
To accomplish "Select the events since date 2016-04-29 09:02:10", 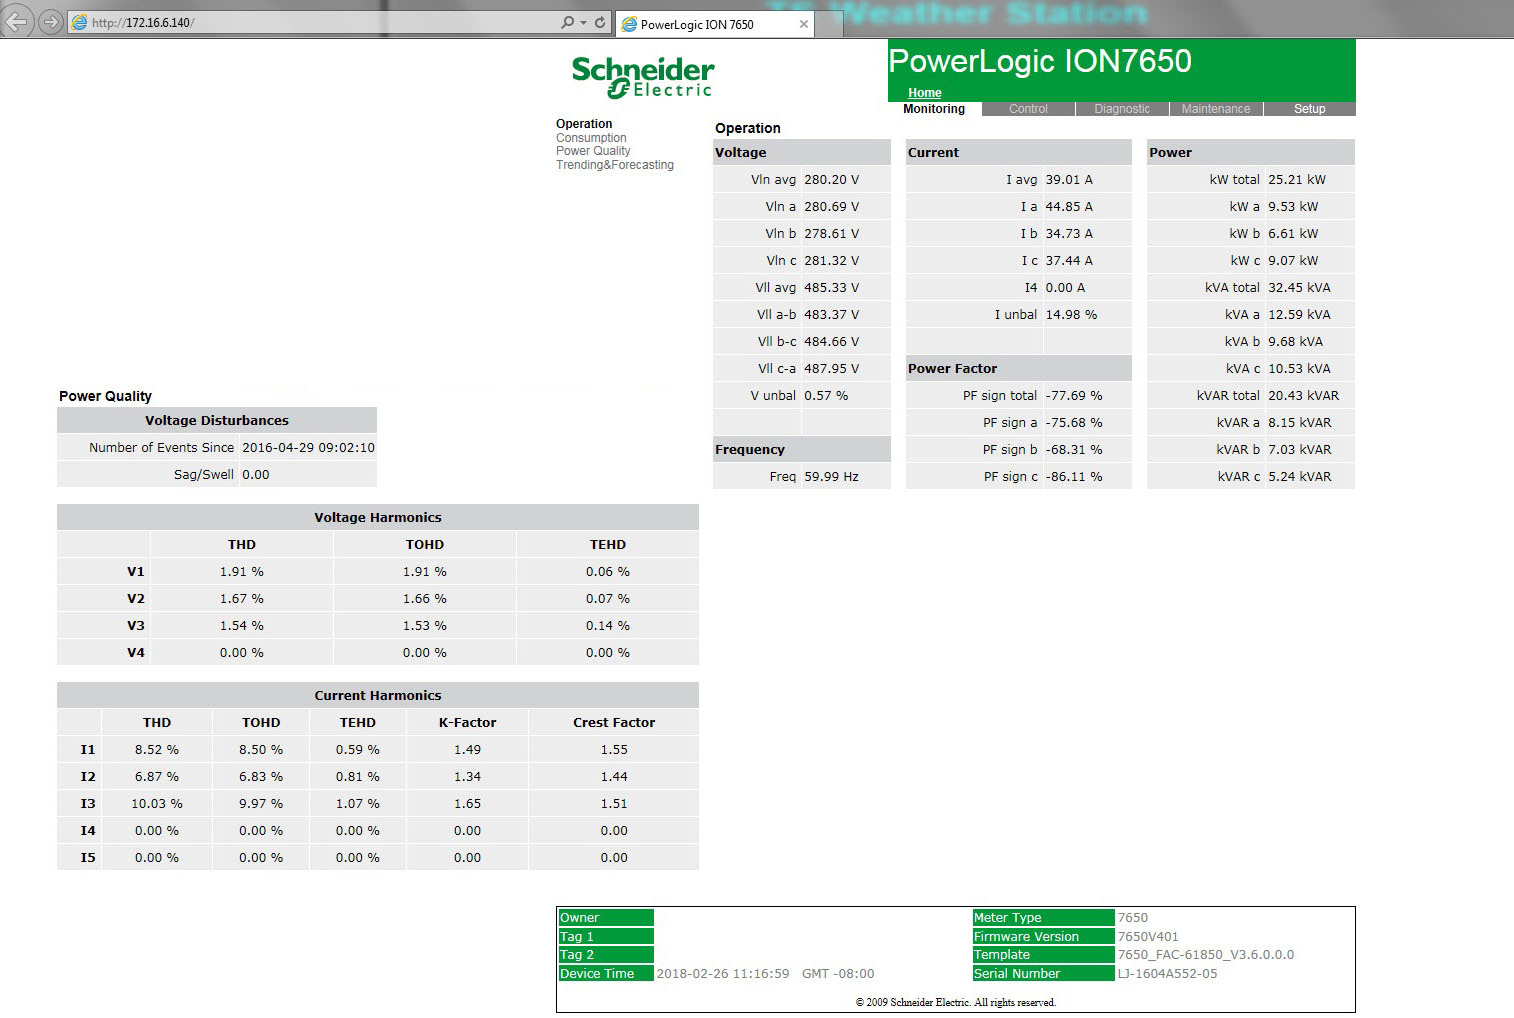I will point(308,448).
